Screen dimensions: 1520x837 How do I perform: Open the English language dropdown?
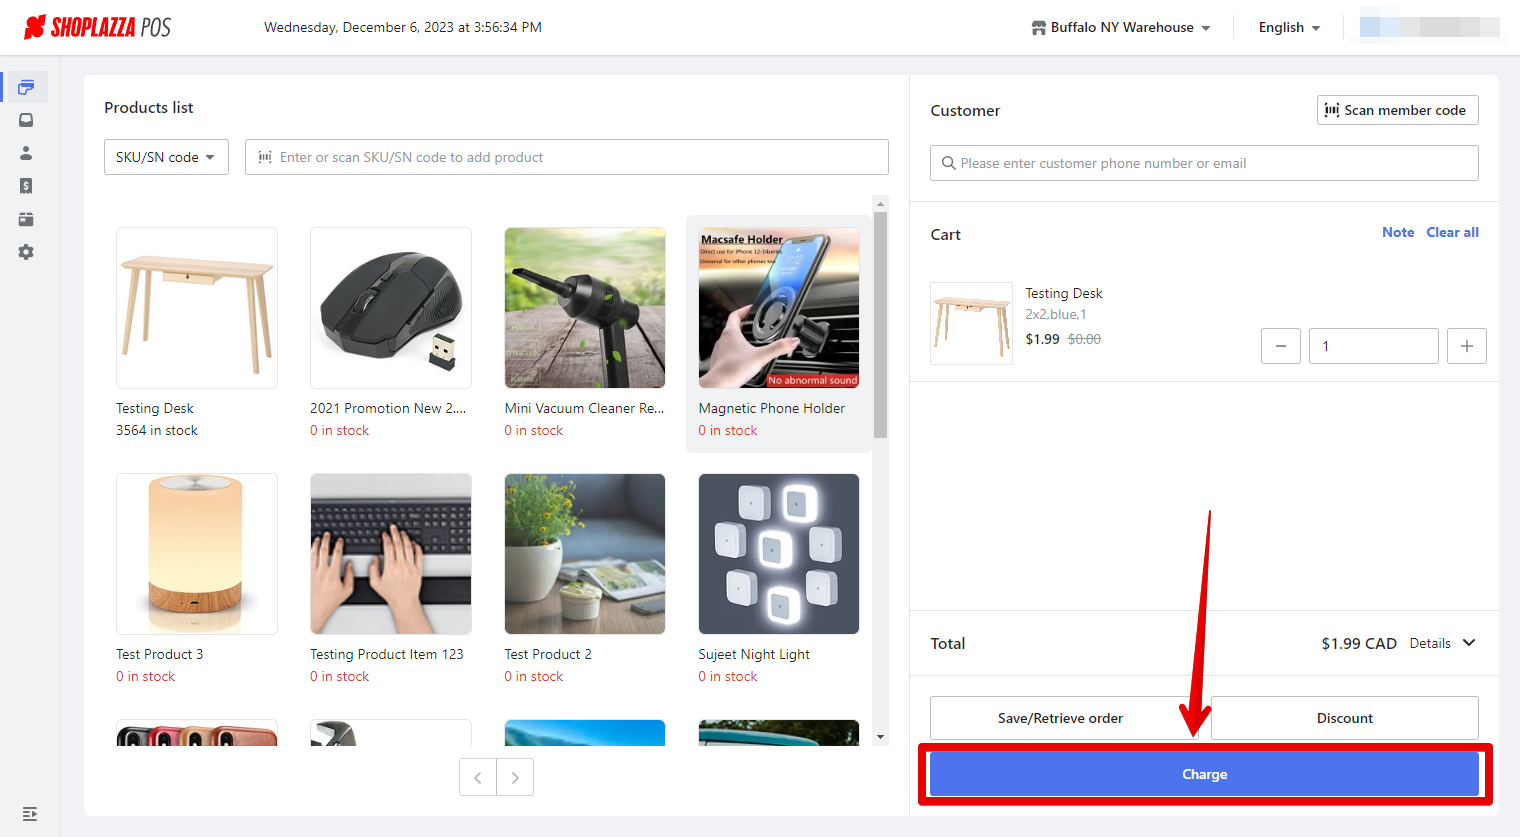pyautogui.click(x=1290, y=28)
